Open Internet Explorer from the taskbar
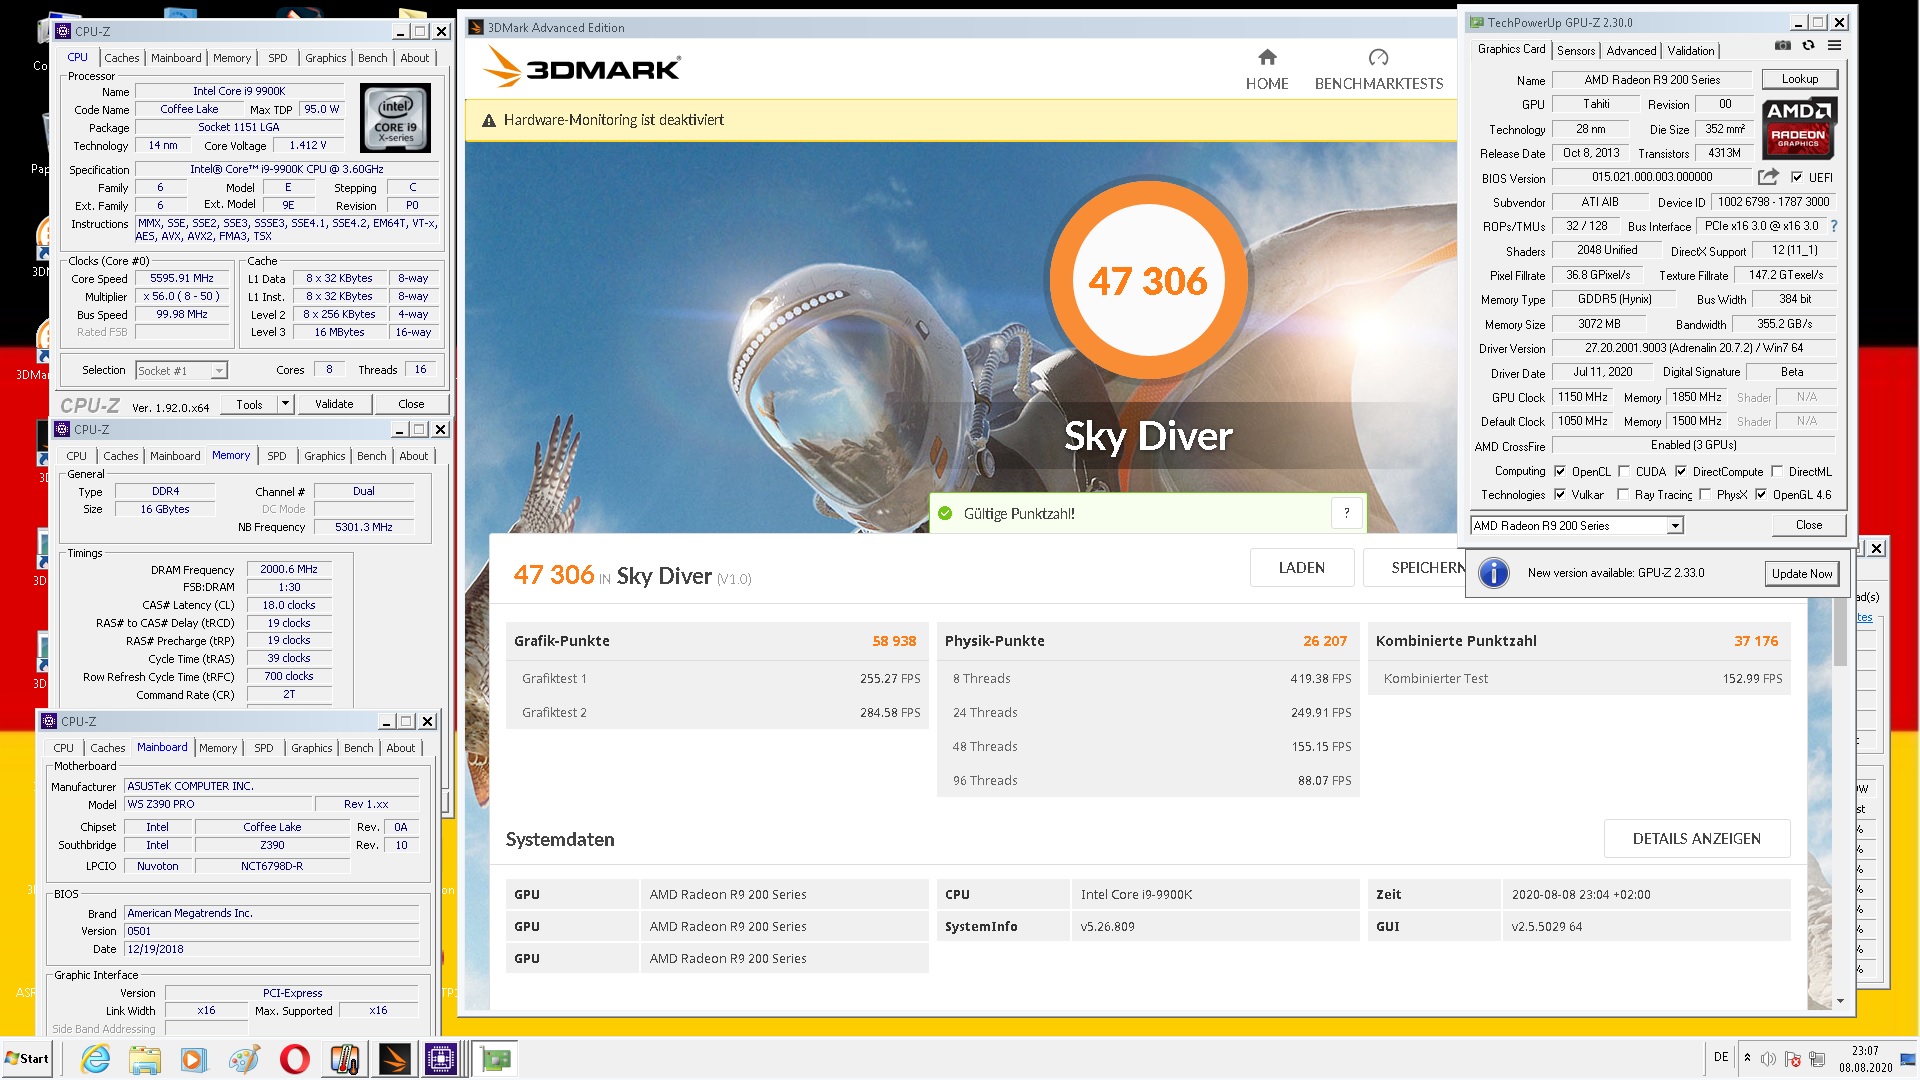The image size is (1920, 1080). pyautogui.click(x=95, y=1059)
